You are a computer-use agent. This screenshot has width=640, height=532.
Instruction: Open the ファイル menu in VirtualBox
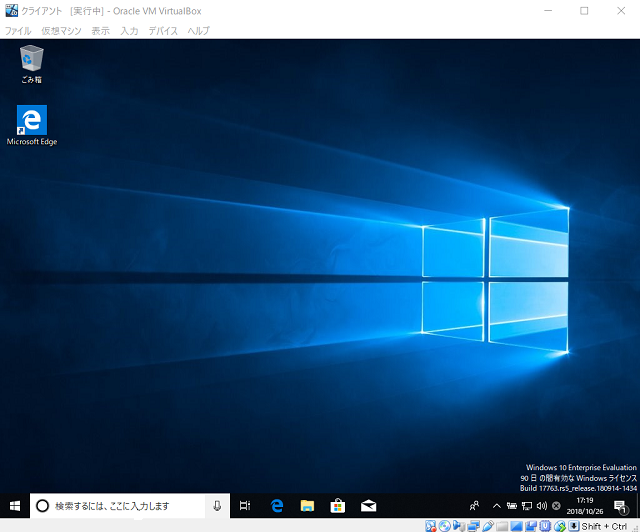click(x=18, y=31)
